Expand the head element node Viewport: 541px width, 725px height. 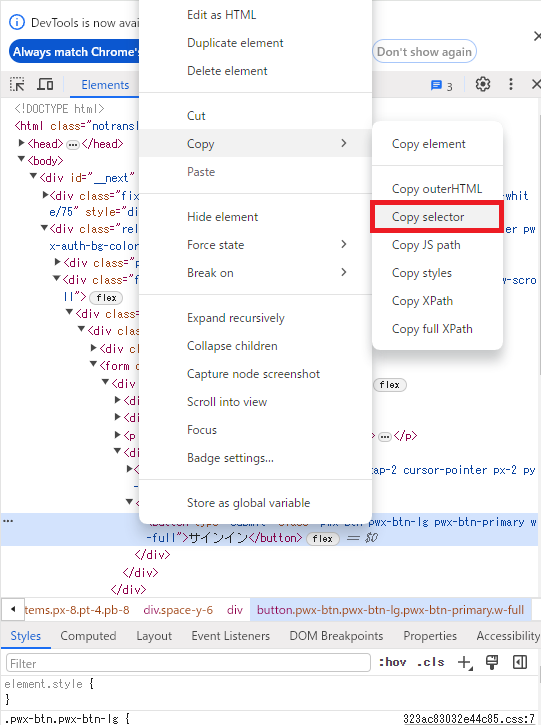21,143
